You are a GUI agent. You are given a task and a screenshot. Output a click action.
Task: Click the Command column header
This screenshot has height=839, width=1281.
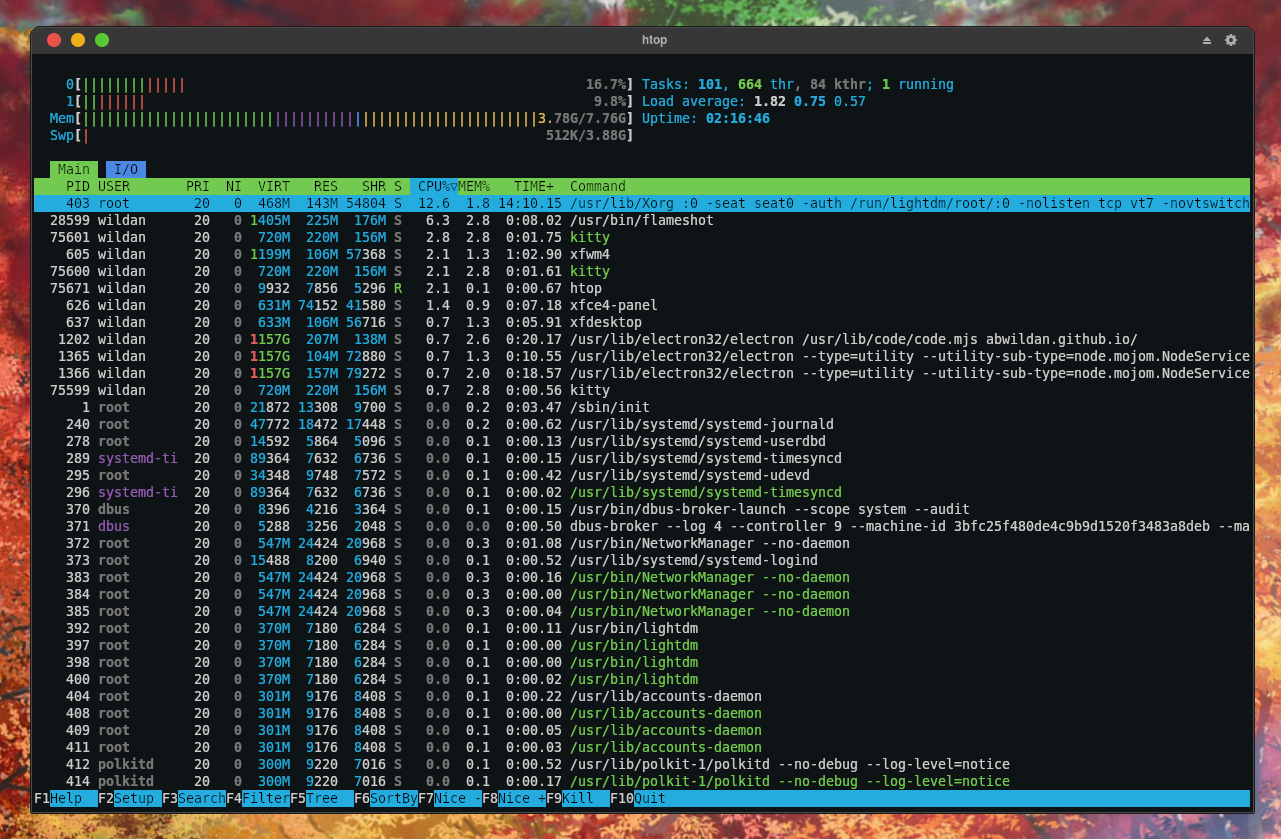598,186
